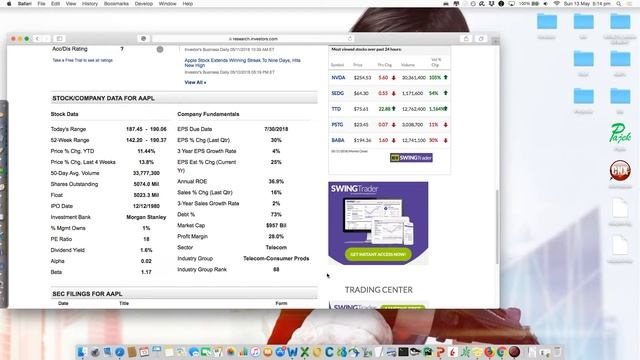Open the SEDG ticker link

[338, 93]
